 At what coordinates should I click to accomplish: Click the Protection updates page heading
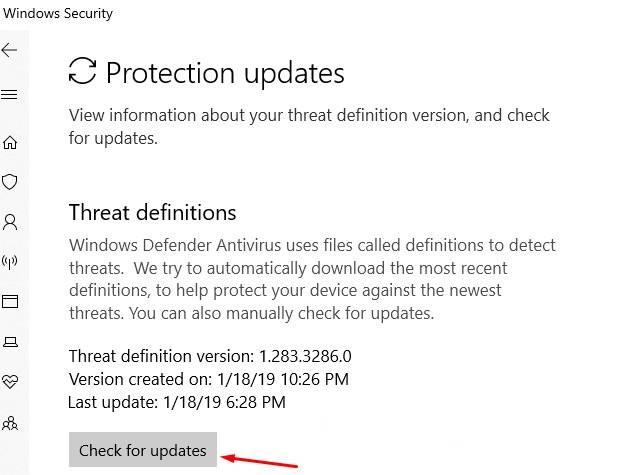click(225, 73)
